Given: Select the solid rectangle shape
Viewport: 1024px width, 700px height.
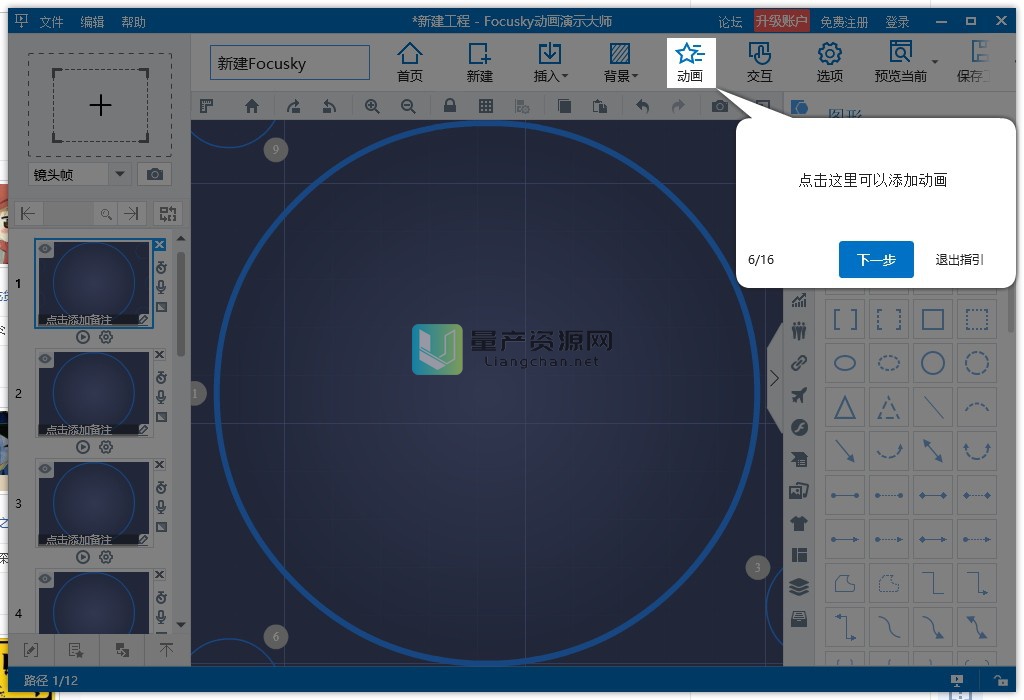Looking at the screenshot, I should click(x=933, y=320).
